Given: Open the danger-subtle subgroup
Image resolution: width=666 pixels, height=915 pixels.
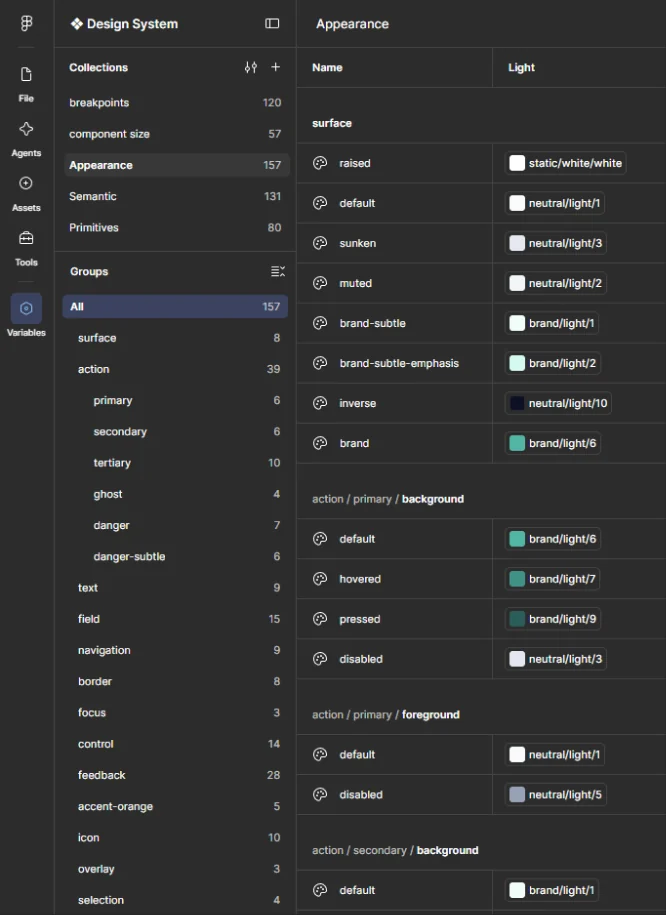Looking at the screenshot, I should 175,556.
